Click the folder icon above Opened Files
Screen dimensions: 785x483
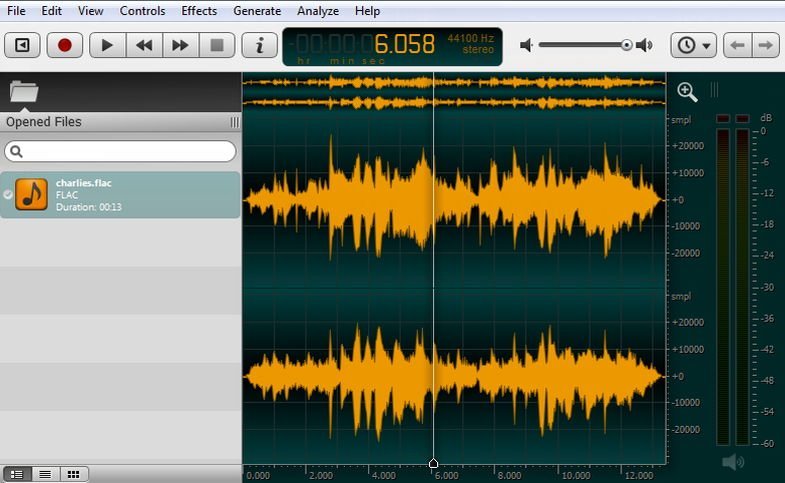coord(24,92)
